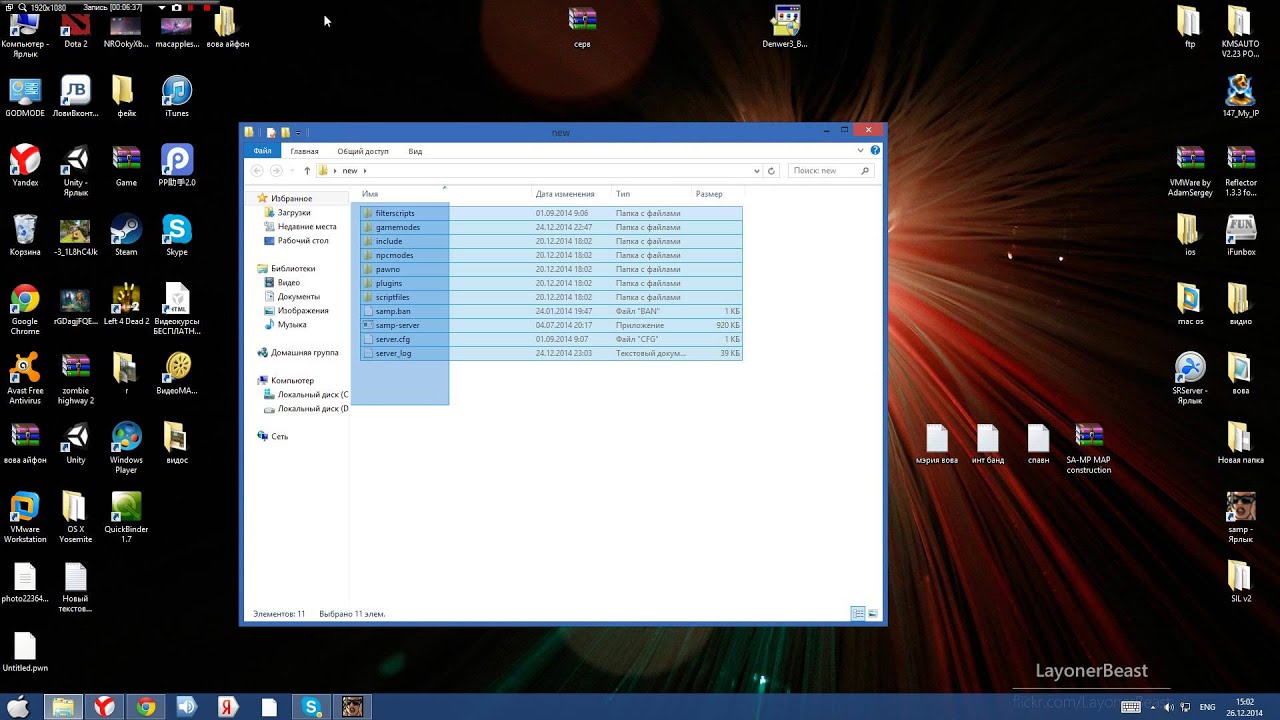Open the Вид ribbon tab

415,151
